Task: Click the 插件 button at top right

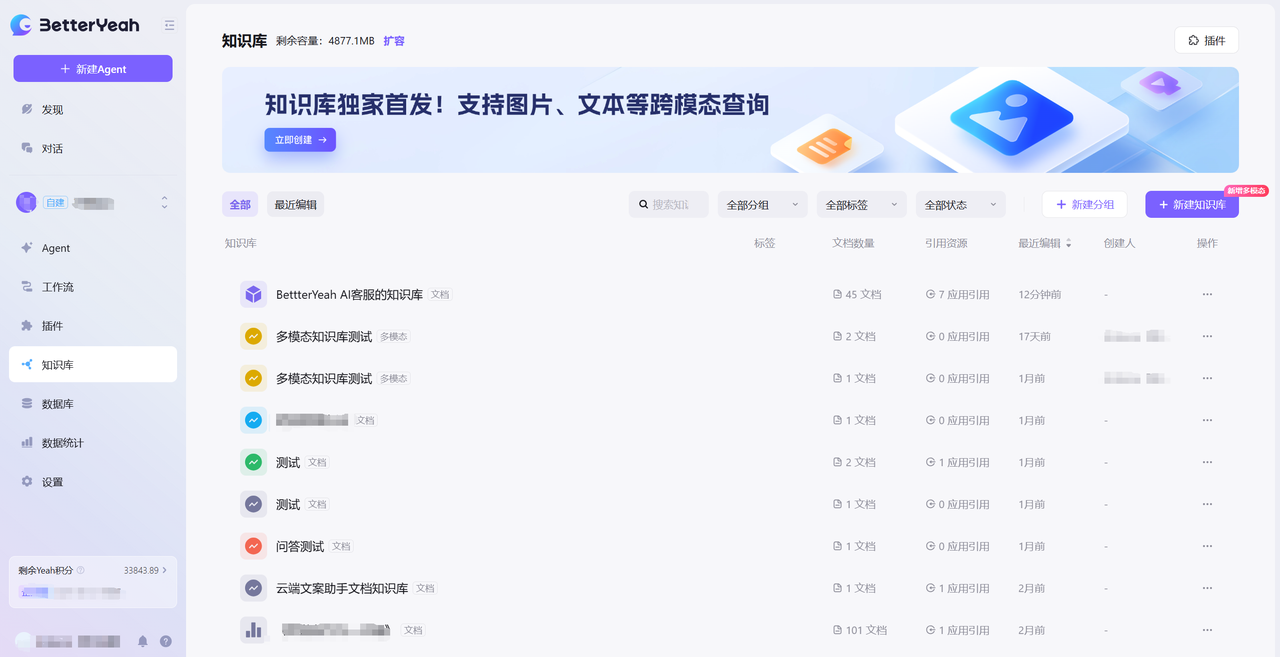Action: tap(1206, 40)
